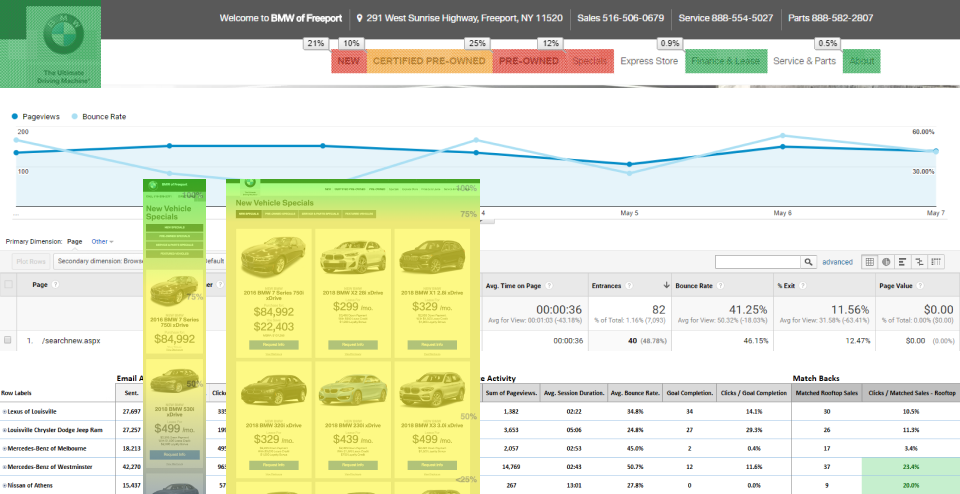Click the Plot Rows button
This screenshot has width=960, height=494.
pyautogui.click(x=31, y=261)
